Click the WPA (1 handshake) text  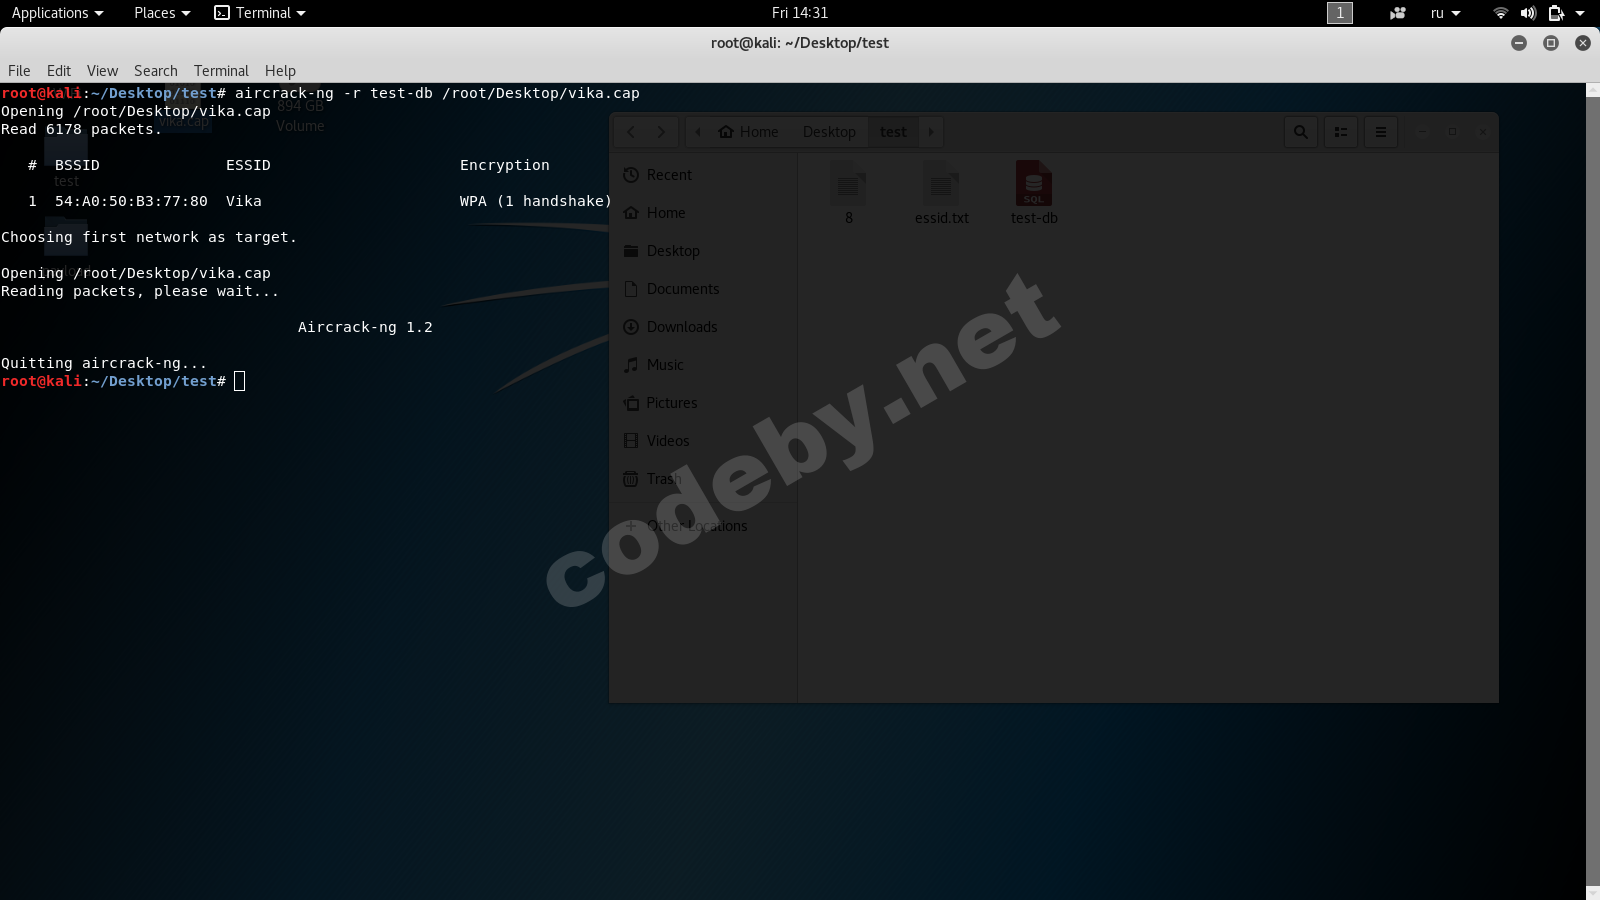pyautogui.click(x=536, y=201)
